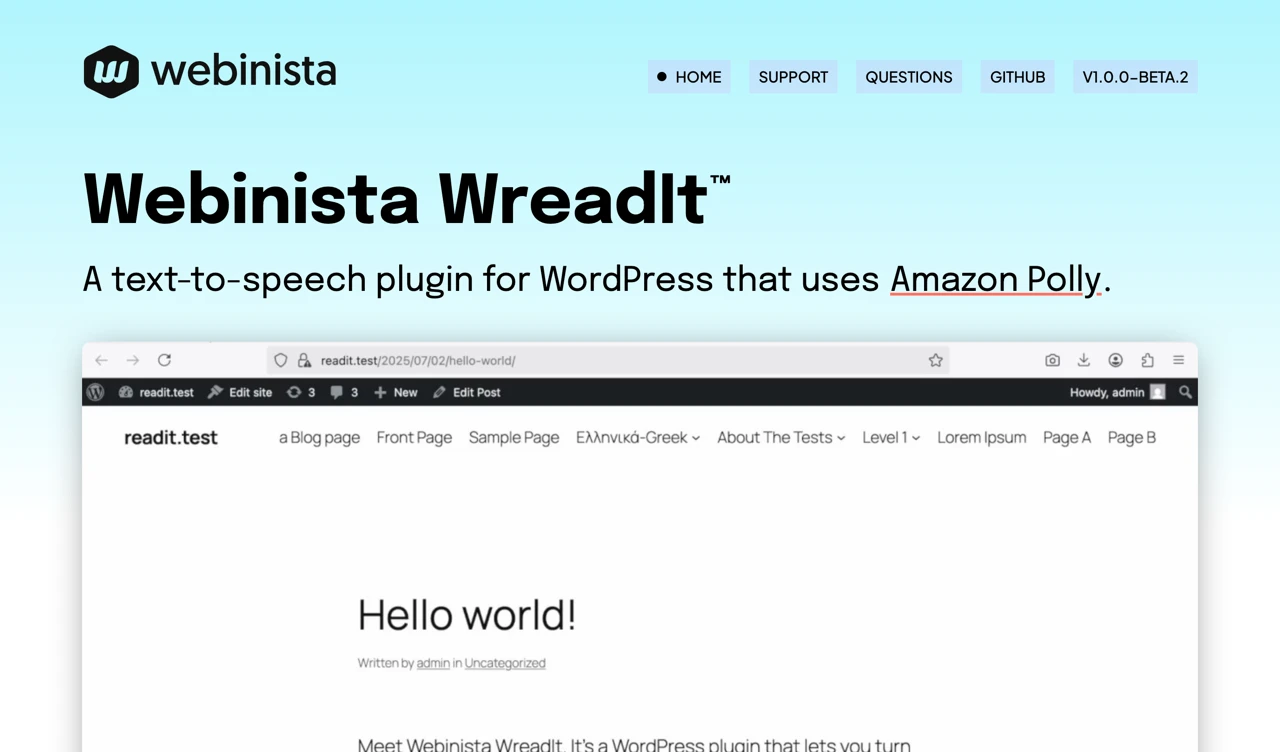Open readit.test dashboard item in admin bar
Viewport: 1280px width, 752px height.
pos(156,392)
